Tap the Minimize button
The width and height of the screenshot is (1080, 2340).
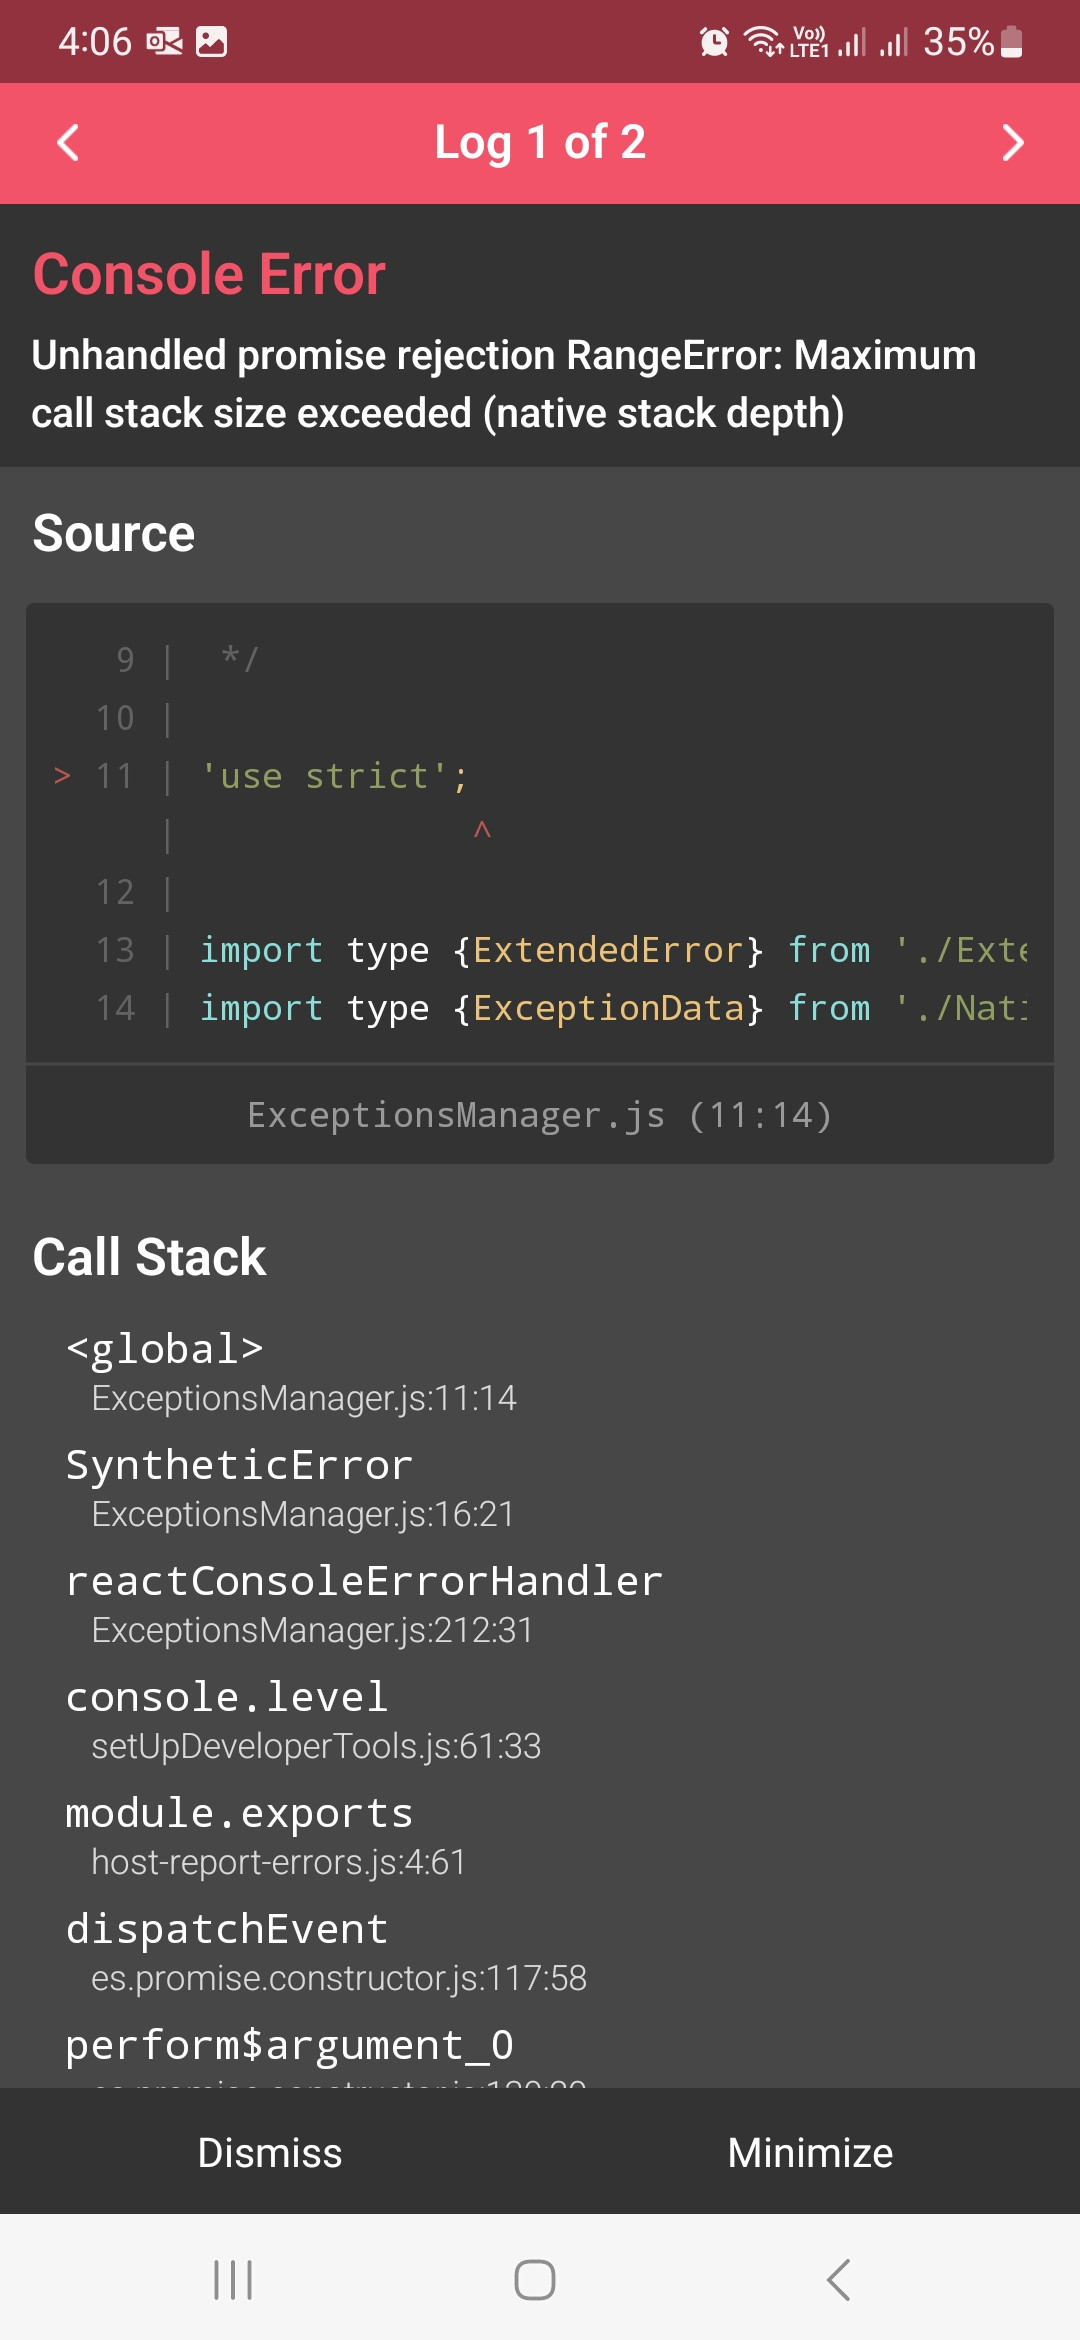tap(810, 2152)
